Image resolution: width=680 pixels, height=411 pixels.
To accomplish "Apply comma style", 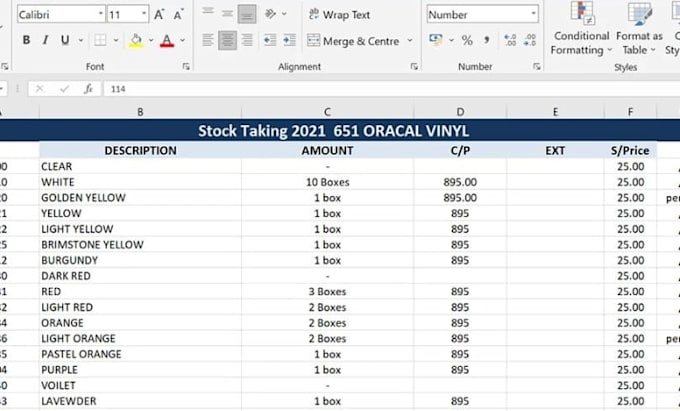I will [x=487, y=40].
